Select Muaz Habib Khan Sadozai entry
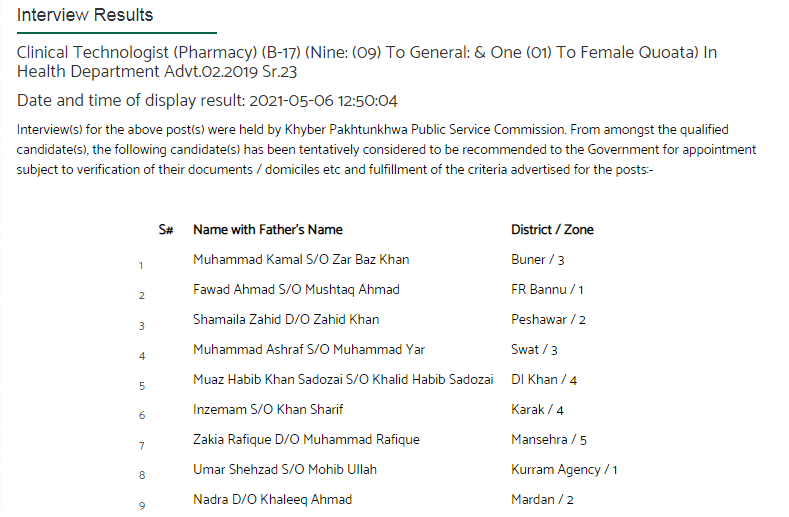This screenshot has width=789, height=517. 343,380
